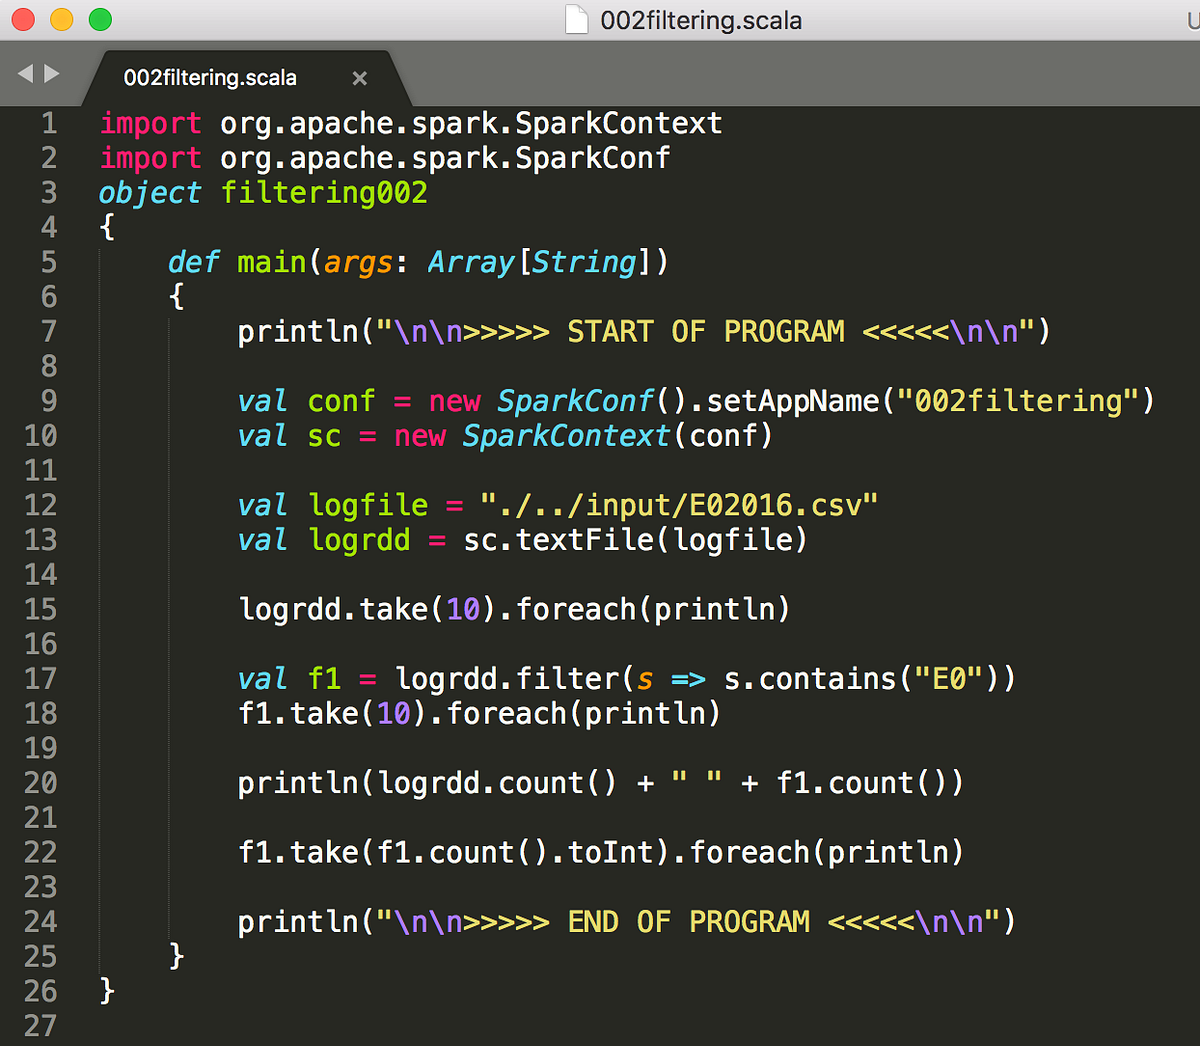Click line number 27 at the bottom

click(x=41, y=1025)
